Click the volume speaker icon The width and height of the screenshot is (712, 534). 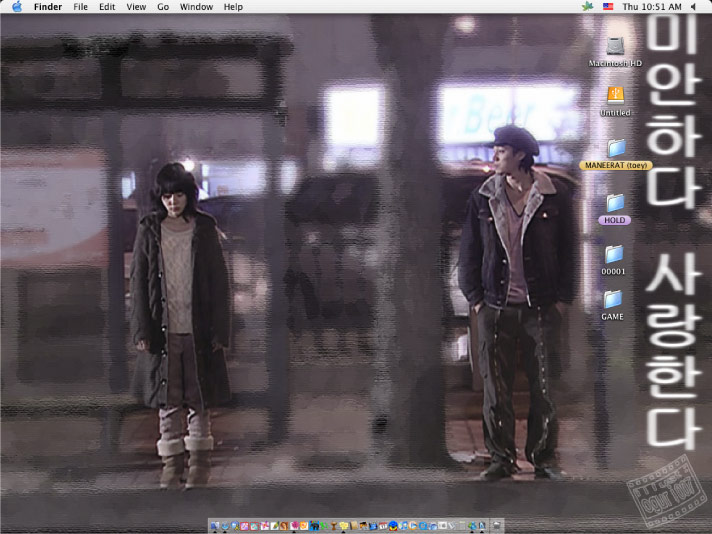coord(694,6)
